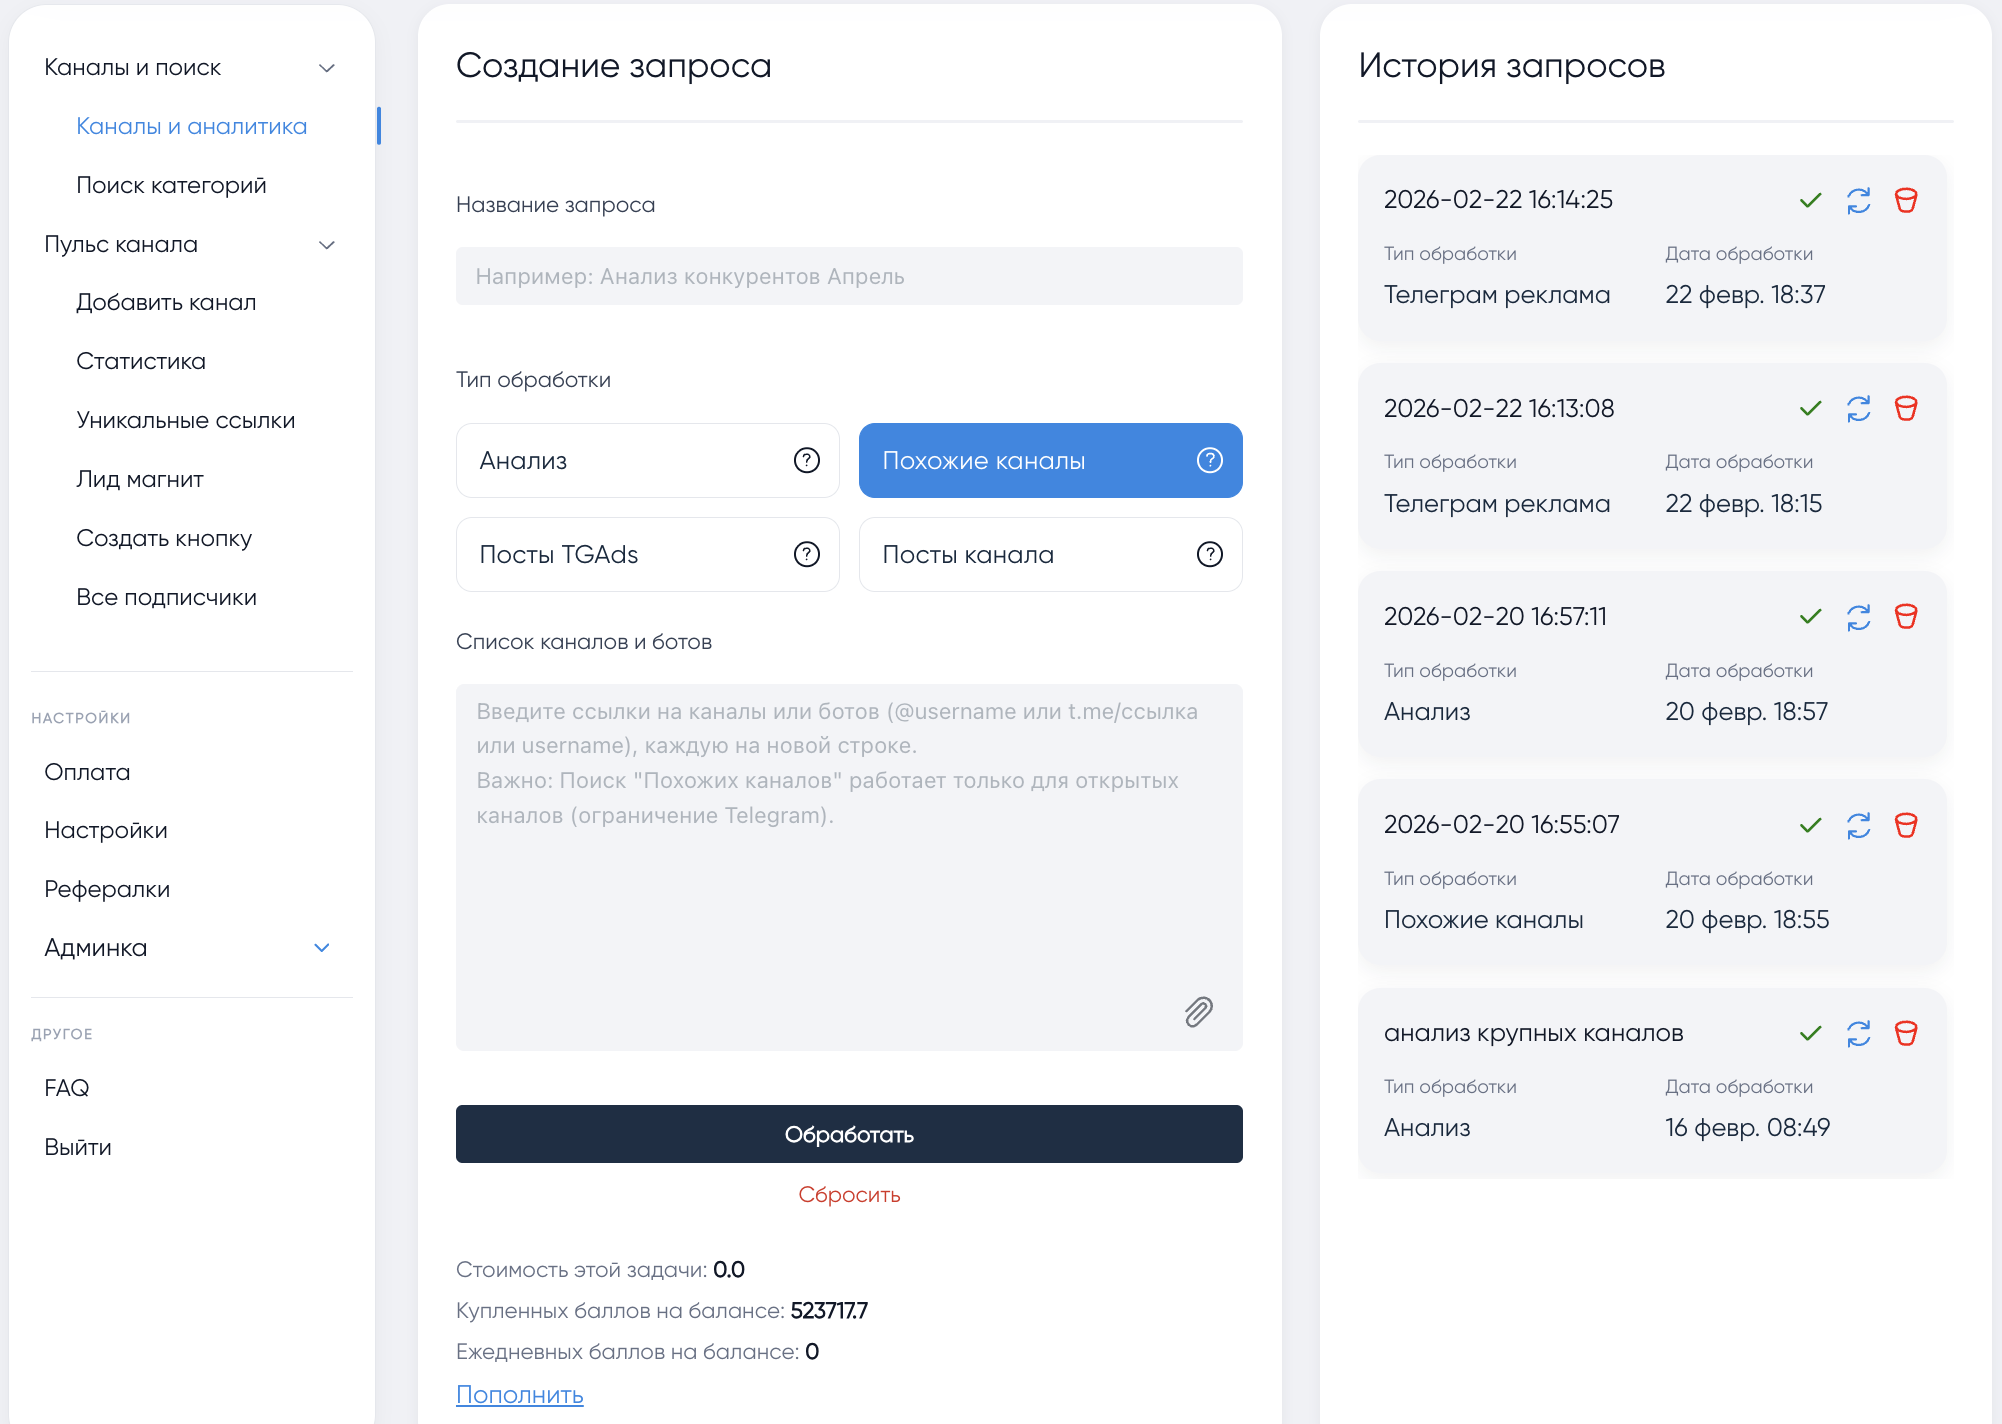
Task: Select Посты канала processing type
Action: coord(1050,554)
